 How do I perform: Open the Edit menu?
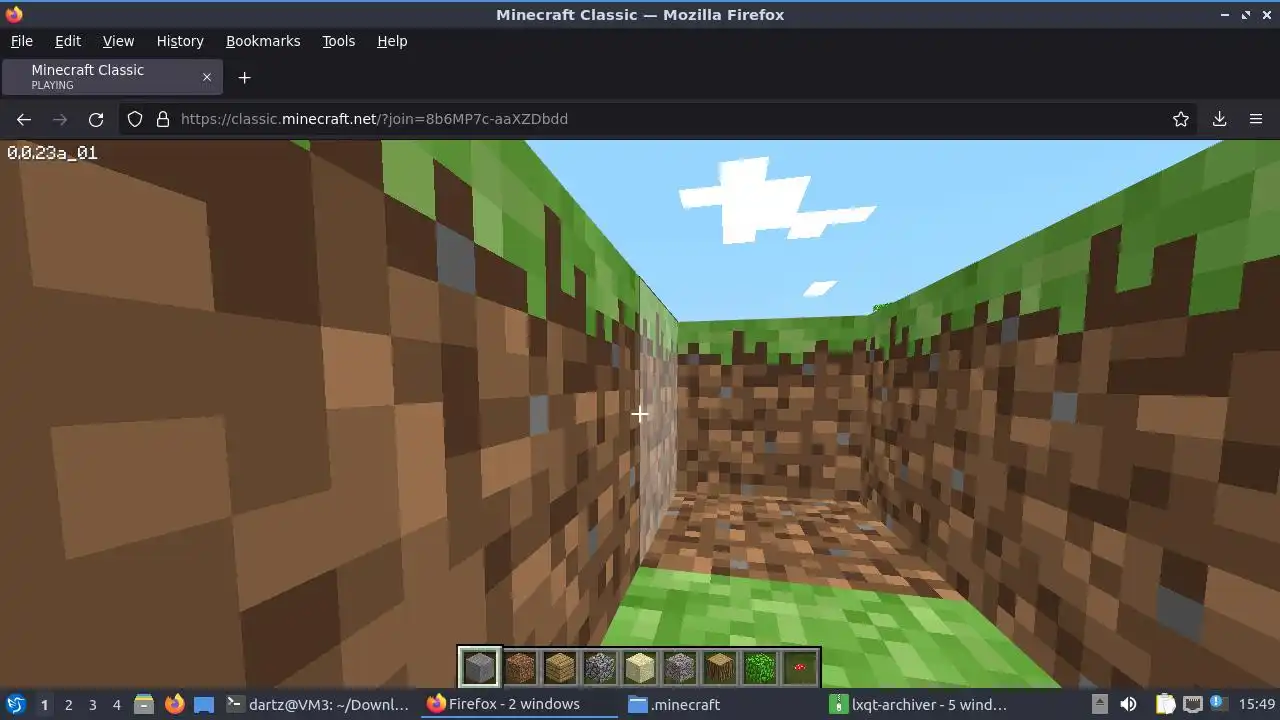pyautogui.click(x=68, y=41)
